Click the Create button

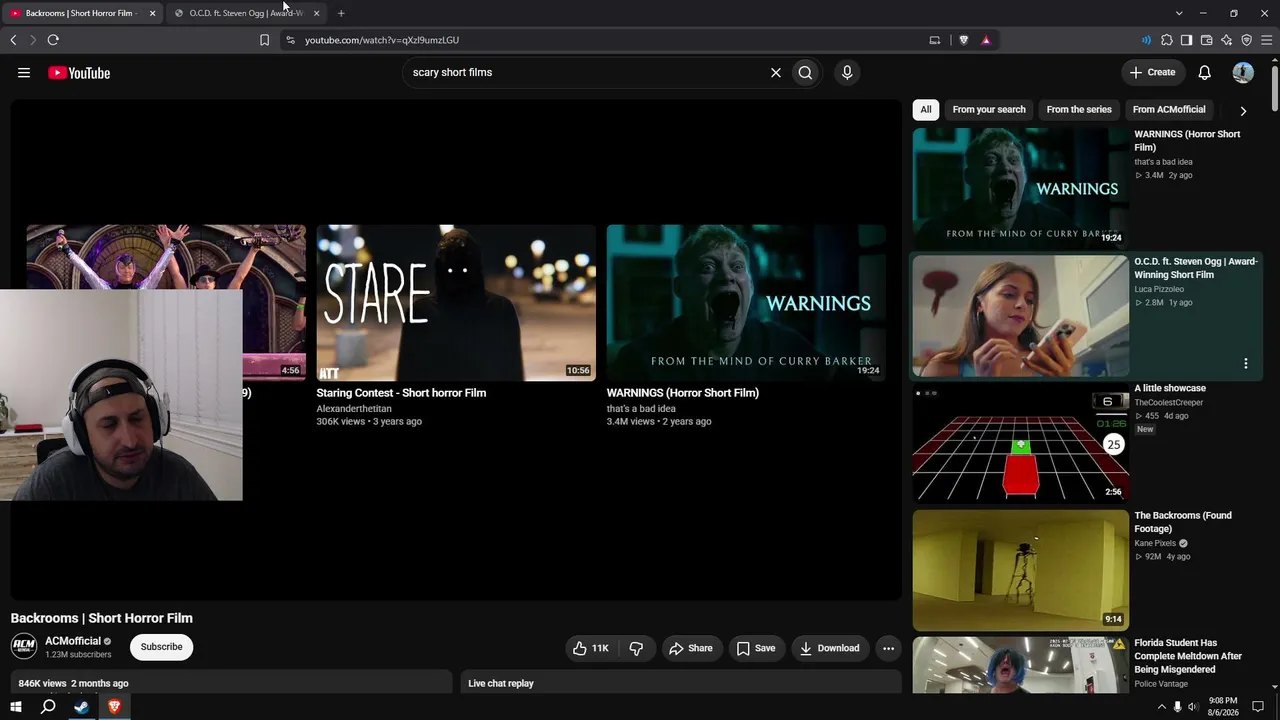1152,73
